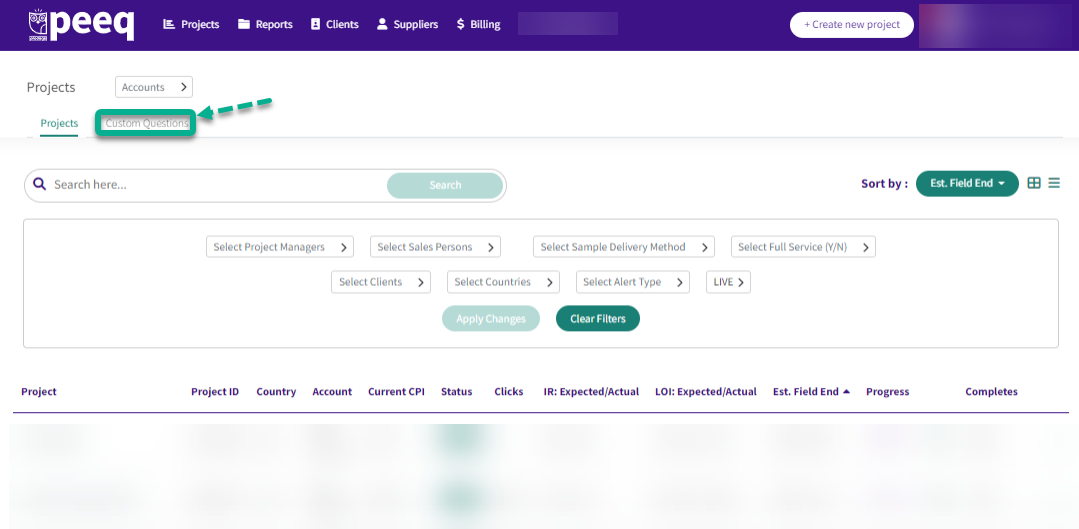Screen dimensions: 1079x529
Task: Switch to list view icon
Action: (x=1054, y=183)
